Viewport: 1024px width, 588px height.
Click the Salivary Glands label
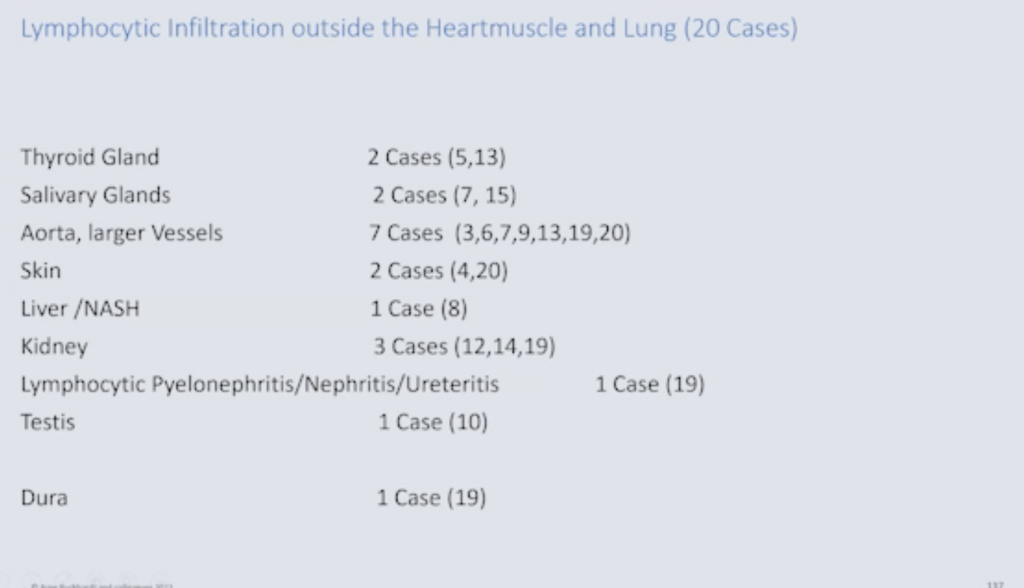96,195
